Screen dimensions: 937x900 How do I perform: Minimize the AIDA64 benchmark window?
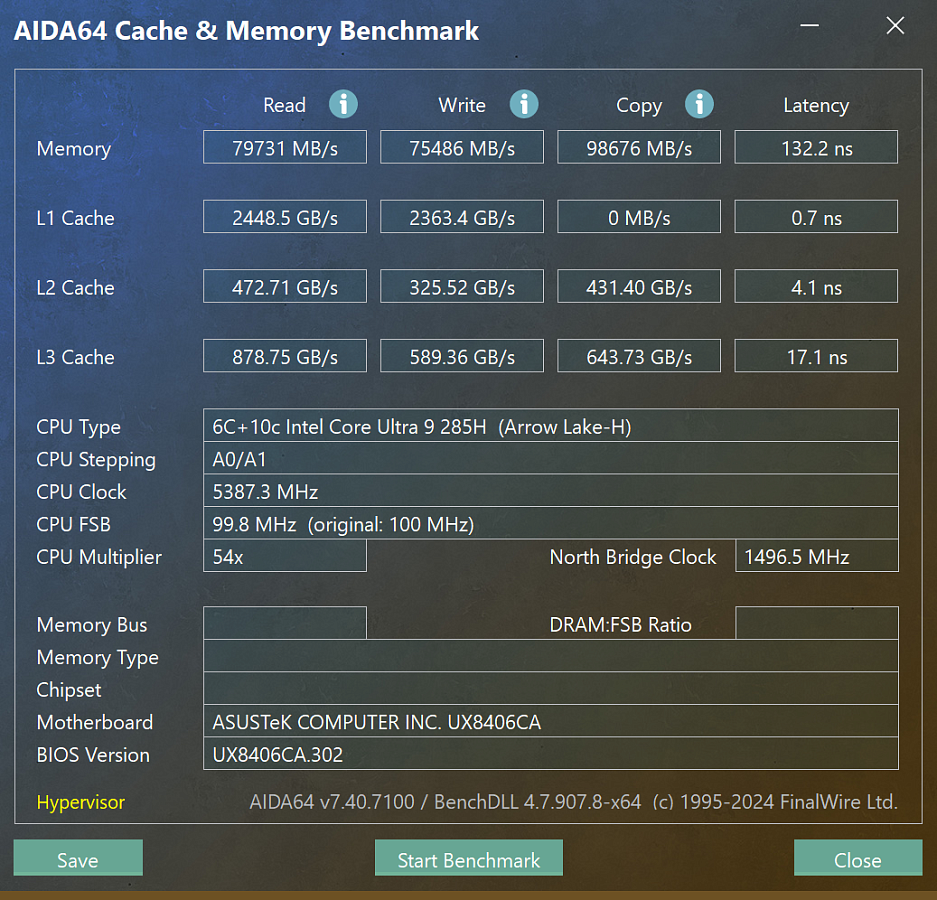click(x=810, y=25)
